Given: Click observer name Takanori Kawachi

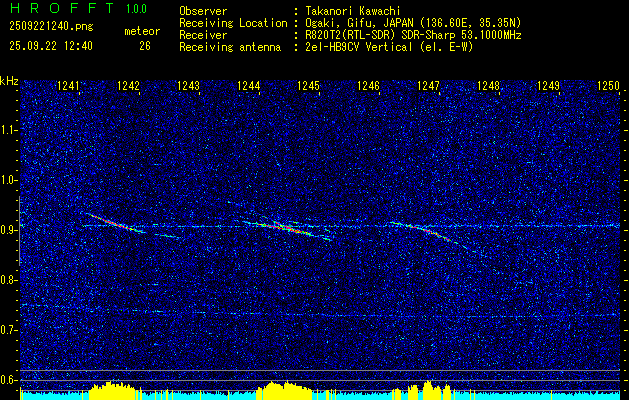Looking at the screenshot, I should 351,11.
